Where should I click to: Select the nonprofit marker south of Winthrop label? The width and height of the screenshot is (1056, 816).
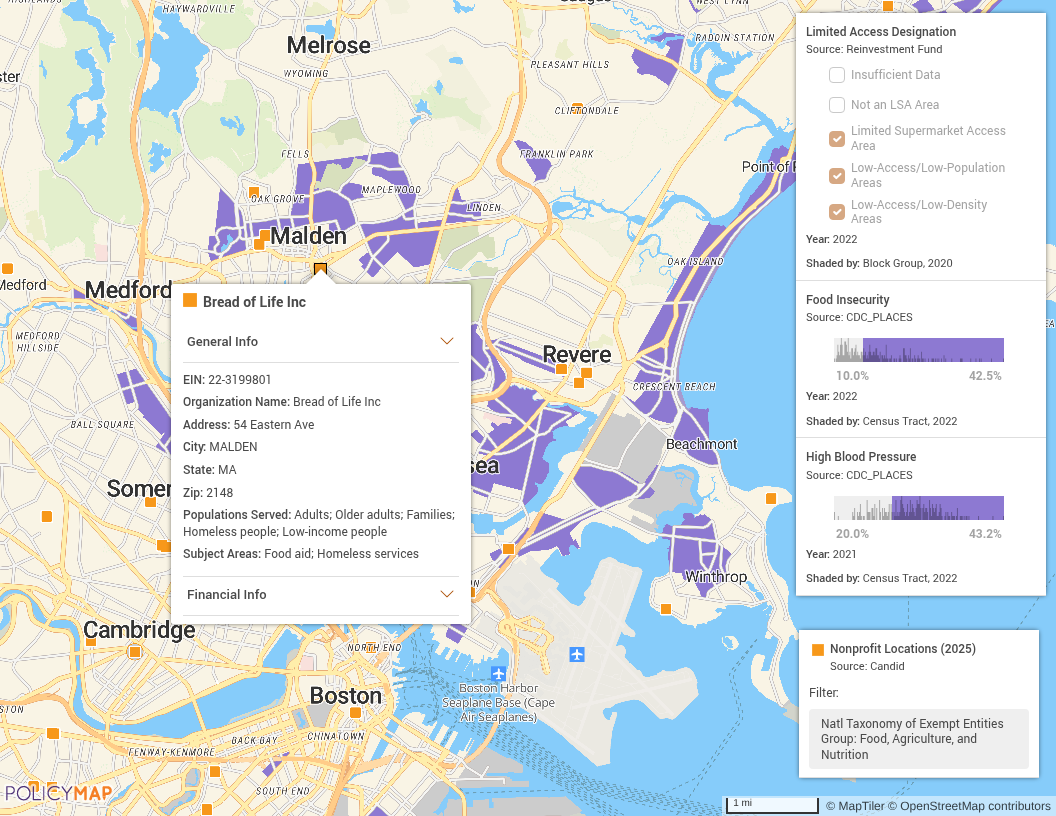click(666, 609)
